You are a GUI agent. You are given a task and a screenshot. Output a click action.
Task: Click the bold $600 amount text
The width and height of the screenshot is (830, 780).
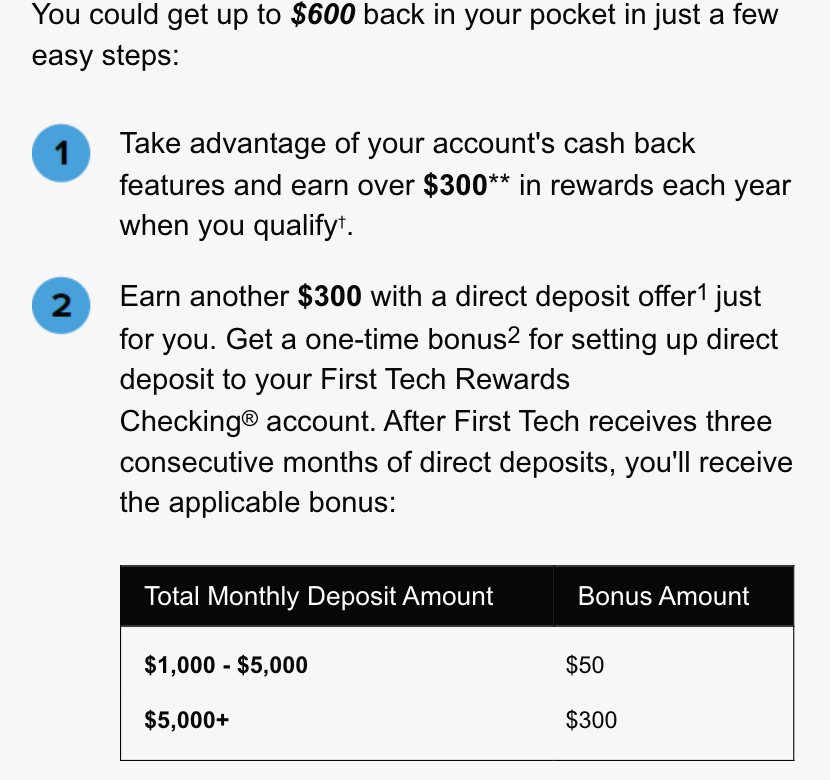[323, 14]
